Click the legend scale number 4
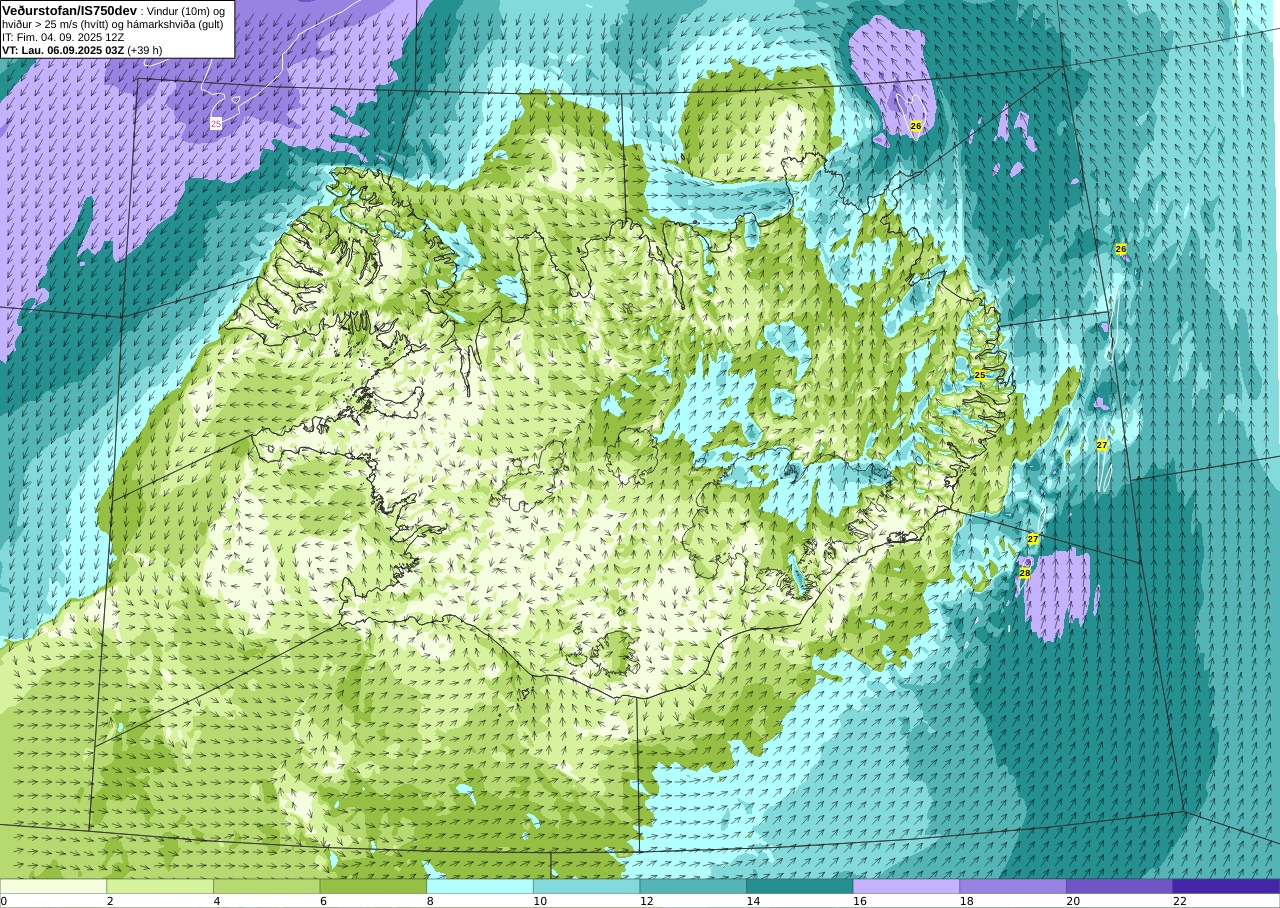 point(217,901)
